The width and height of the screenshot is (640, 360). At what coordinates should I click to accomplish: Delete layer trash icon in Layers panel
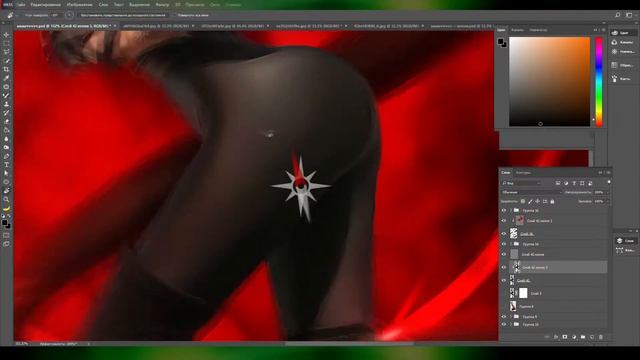point(601,337)
